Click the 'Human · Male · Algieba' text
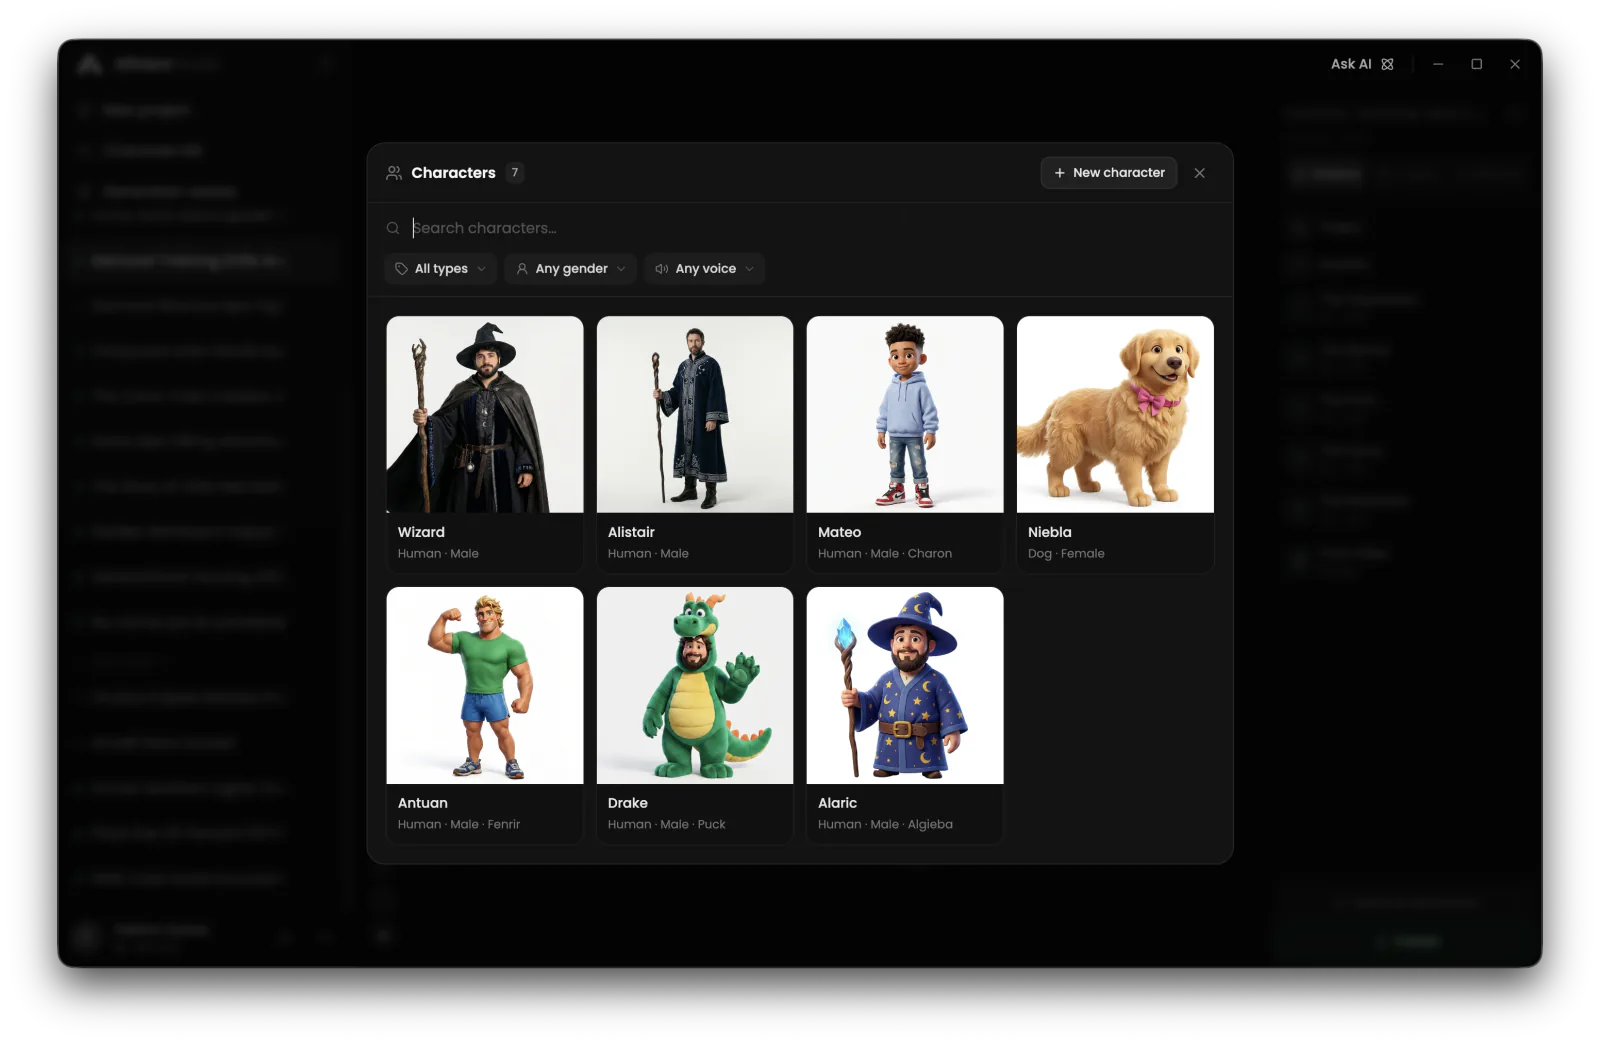 pos(885,825)
